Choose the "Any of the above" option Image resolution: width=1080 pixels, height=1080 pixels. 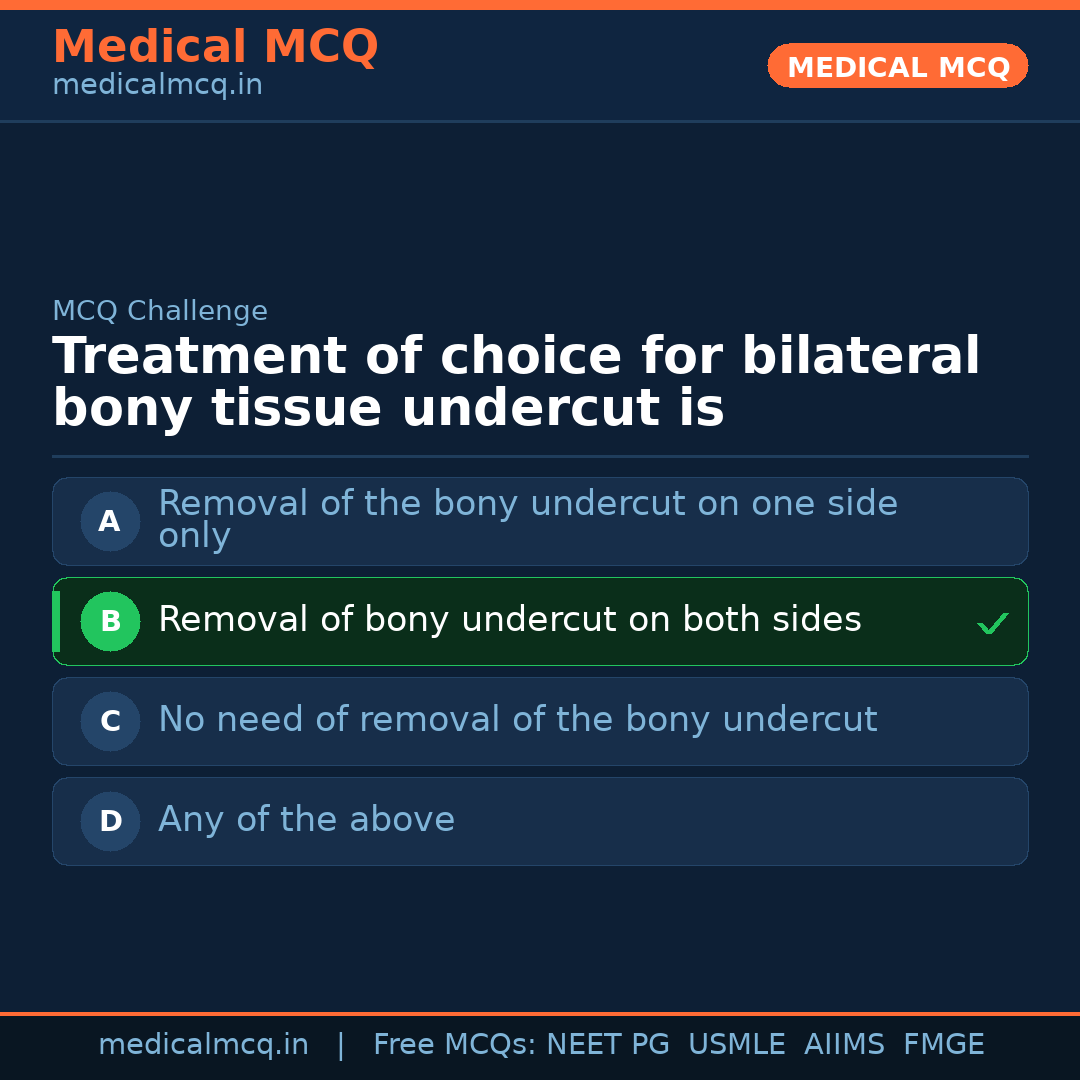pos(306,820)
